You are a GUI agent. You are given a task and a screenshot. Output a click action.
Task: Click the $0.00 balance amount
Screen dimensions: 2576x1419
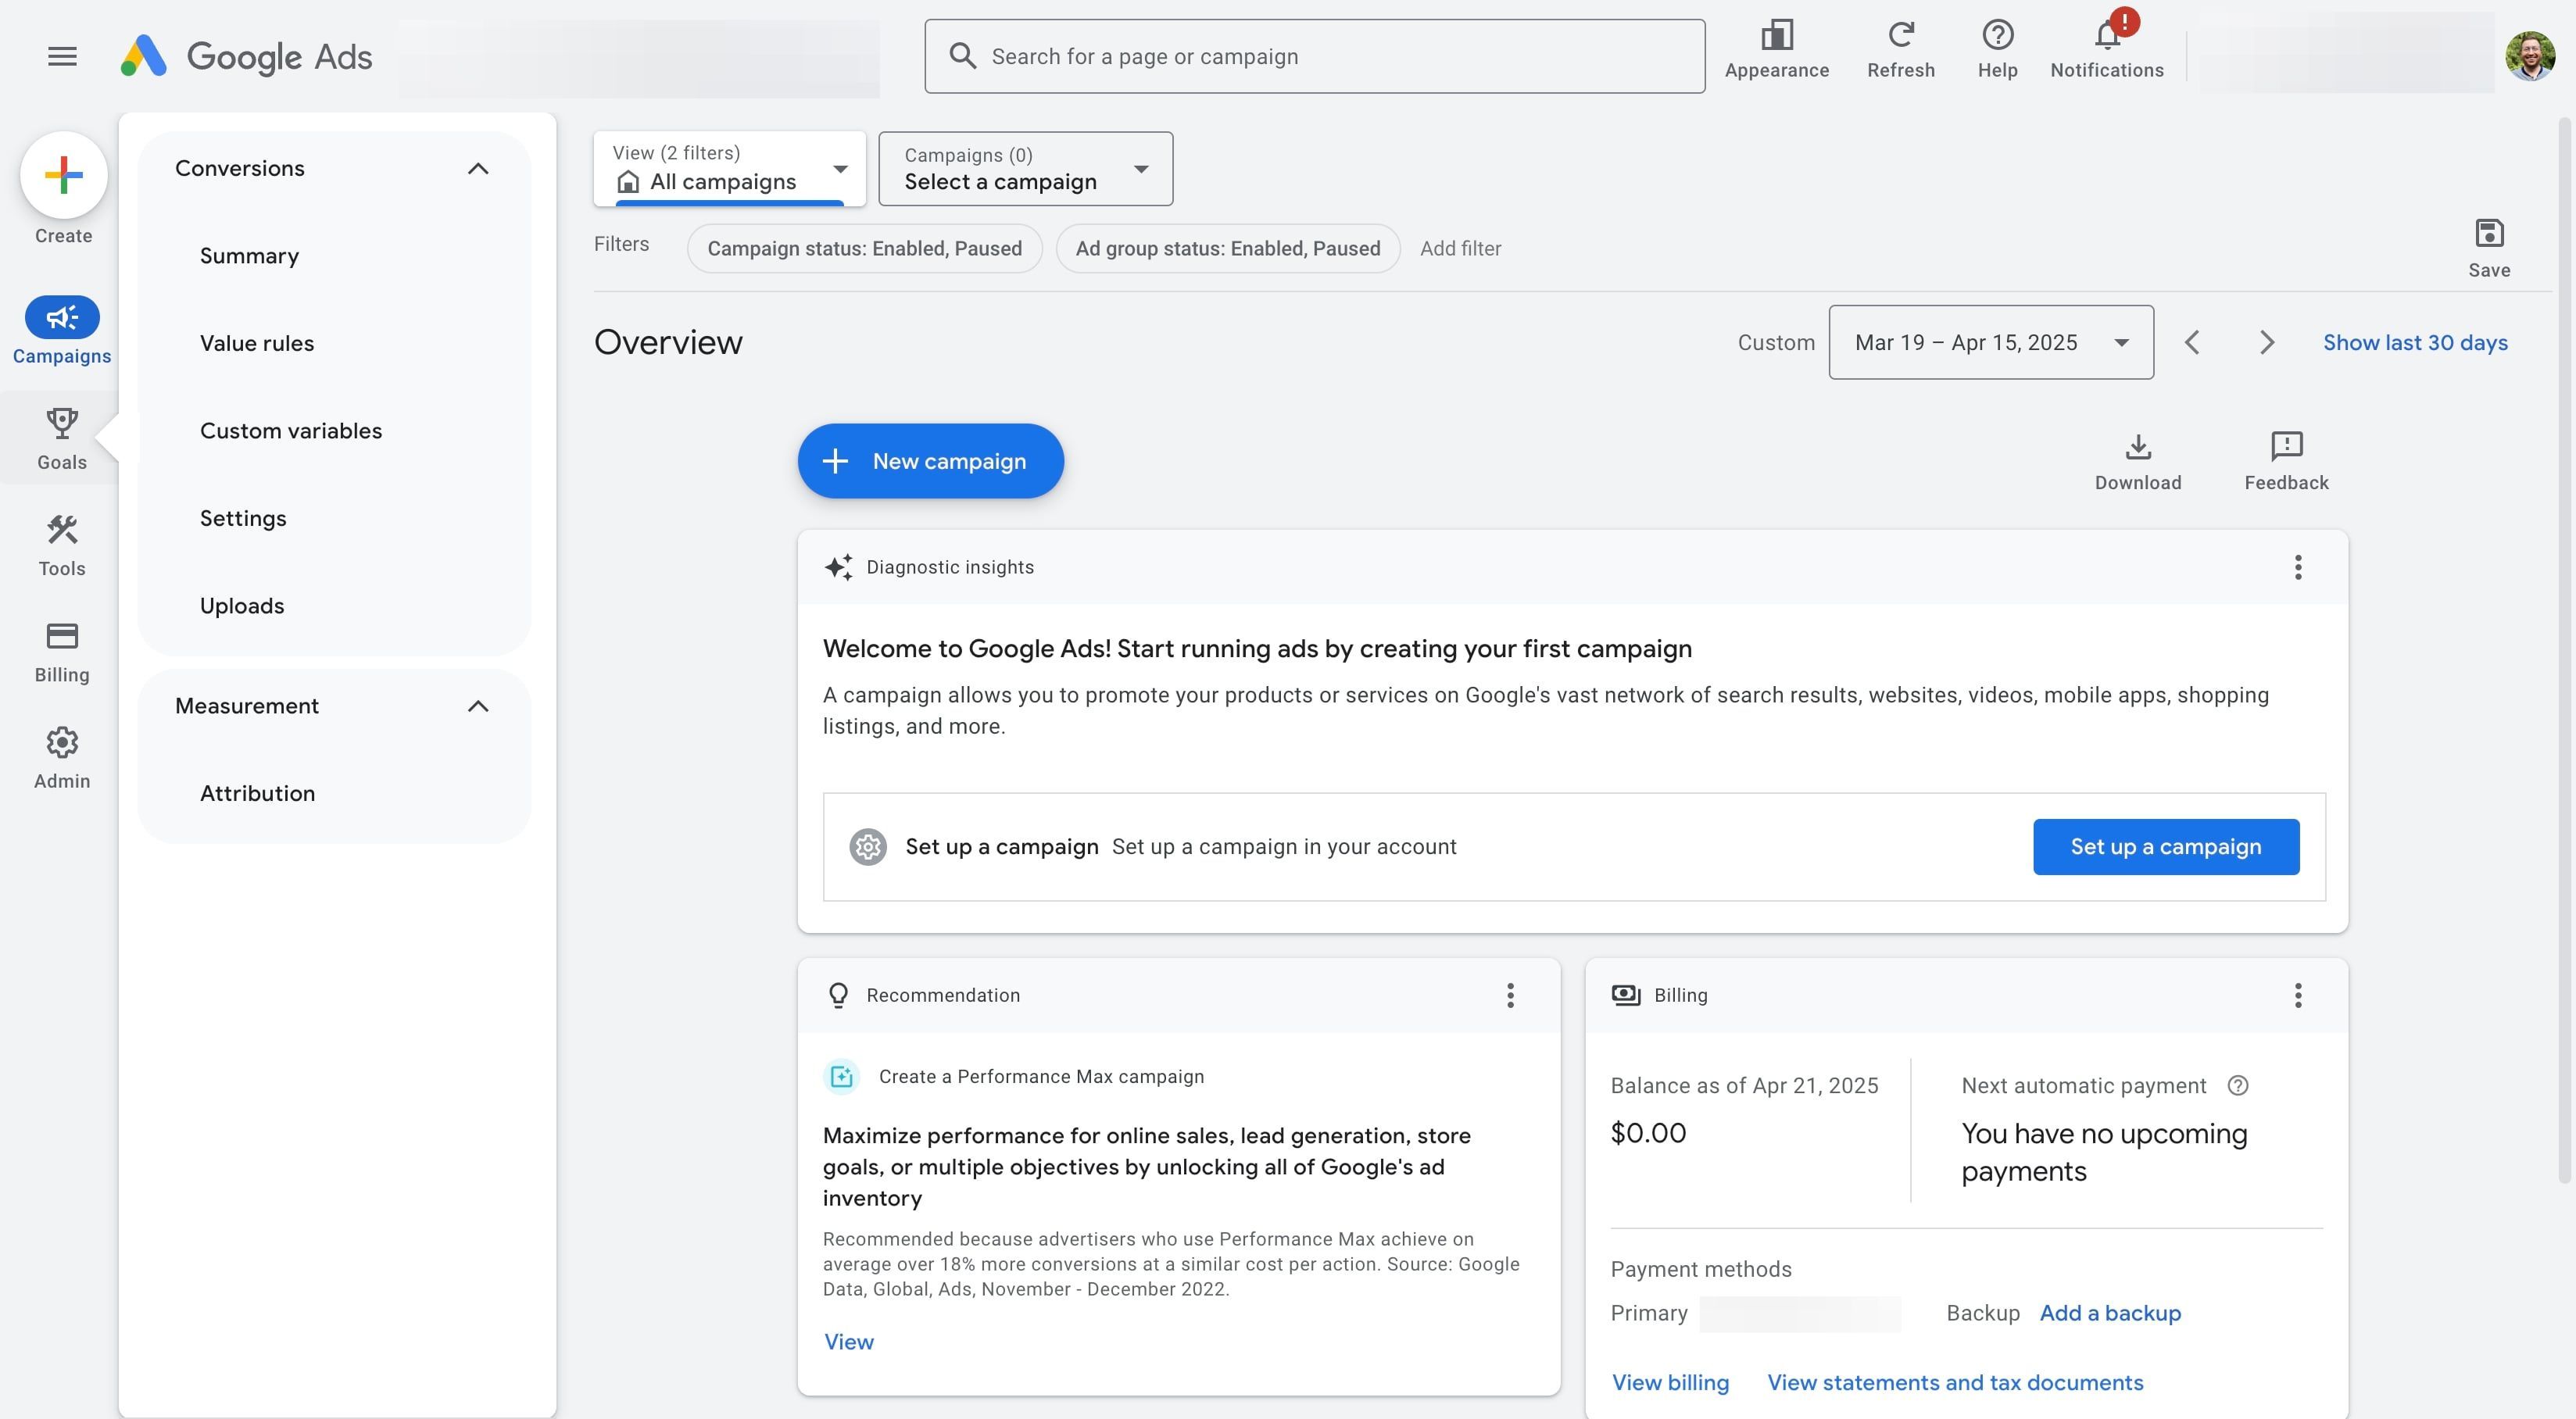coord(1648,1133)
